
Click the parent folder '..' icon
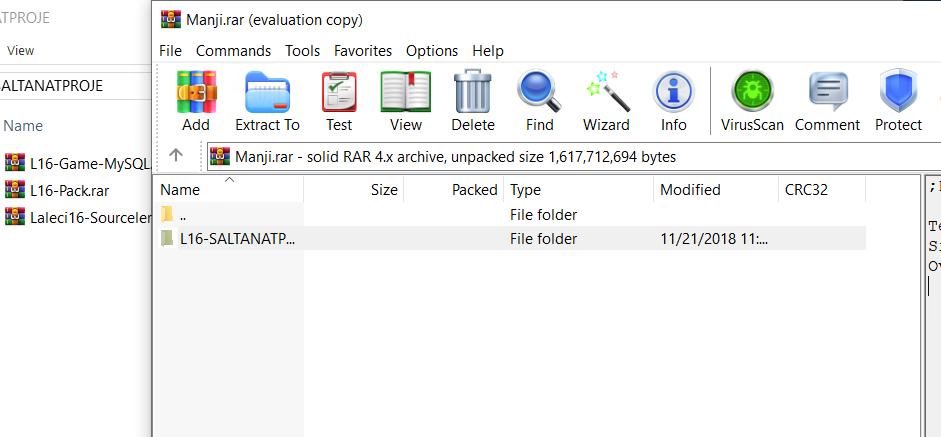[x=167, y=214]
